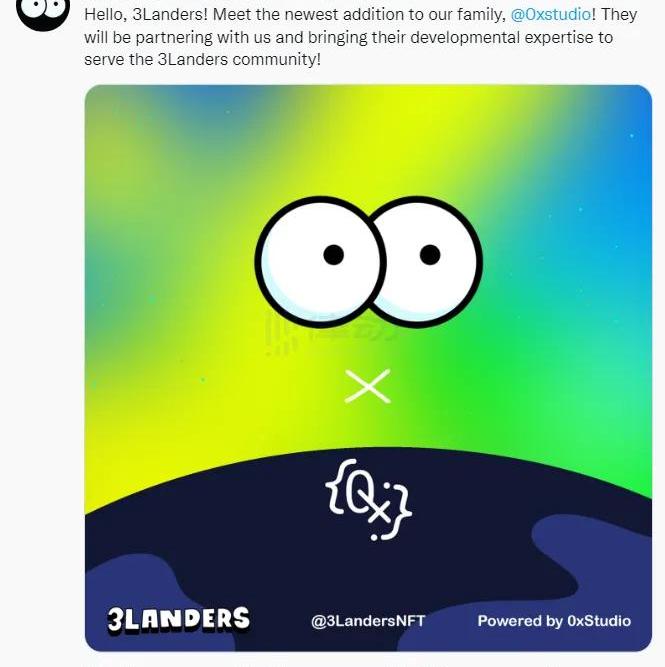Screen dimensions: 665x667
Task: Click the googly eyes logo in the image
Action: [x=368, y=262]
